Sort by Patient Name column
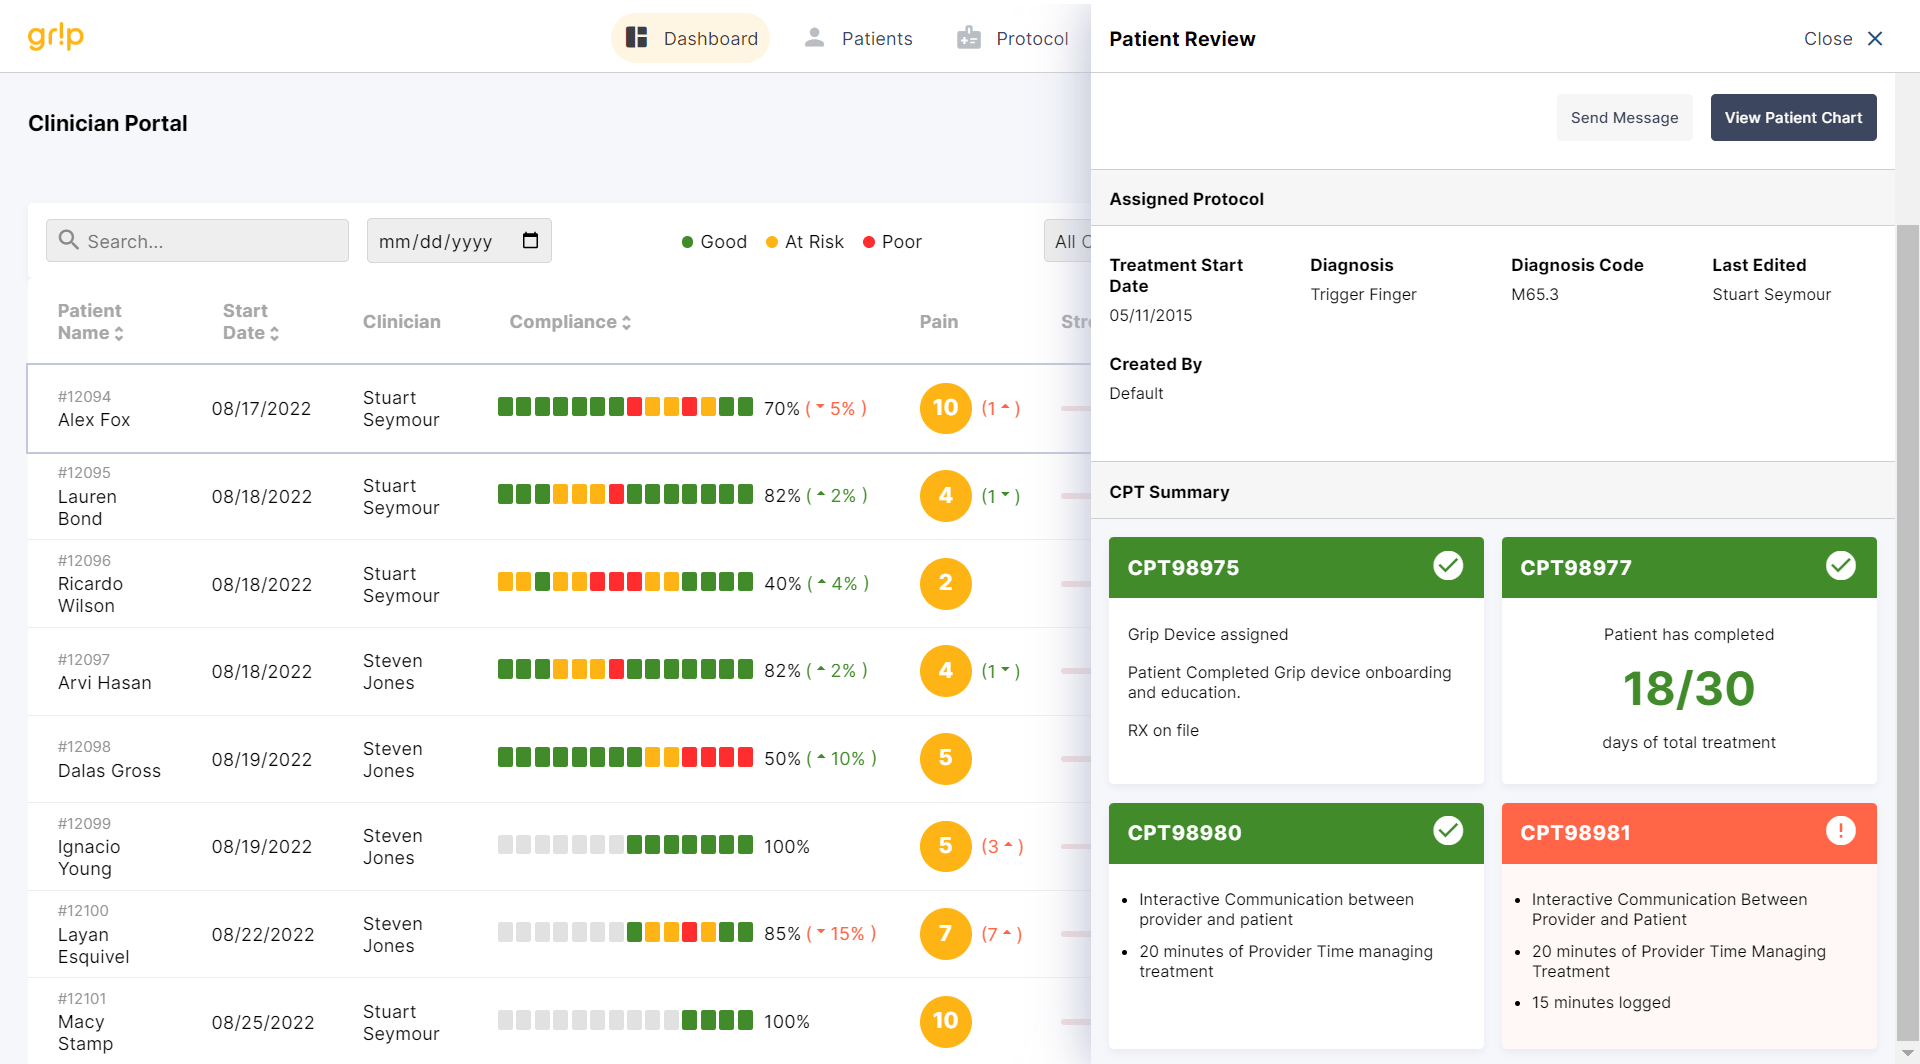This screenshot has height=1064, width=1920. [91, 322]
